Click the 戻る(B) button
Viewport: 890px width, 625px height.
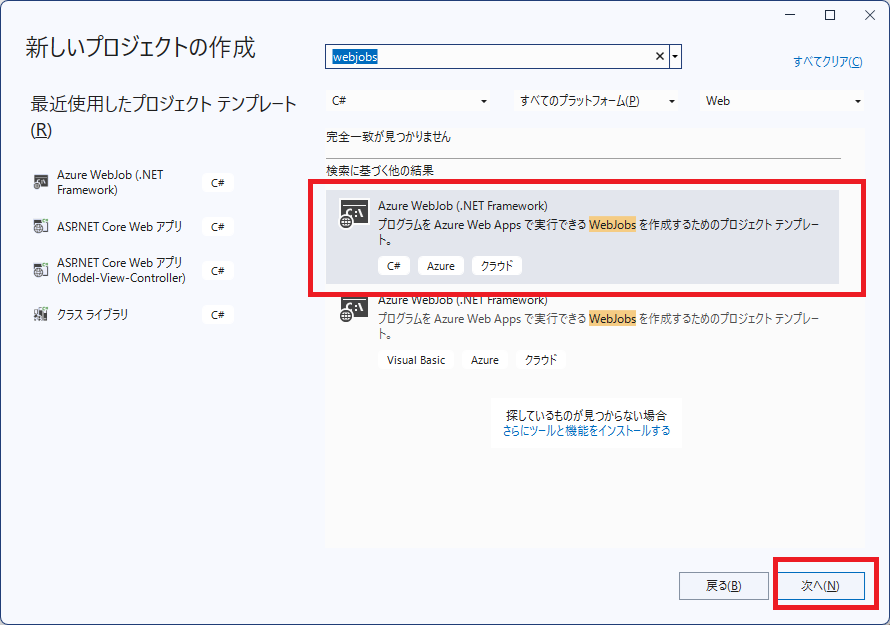[724, 586]
